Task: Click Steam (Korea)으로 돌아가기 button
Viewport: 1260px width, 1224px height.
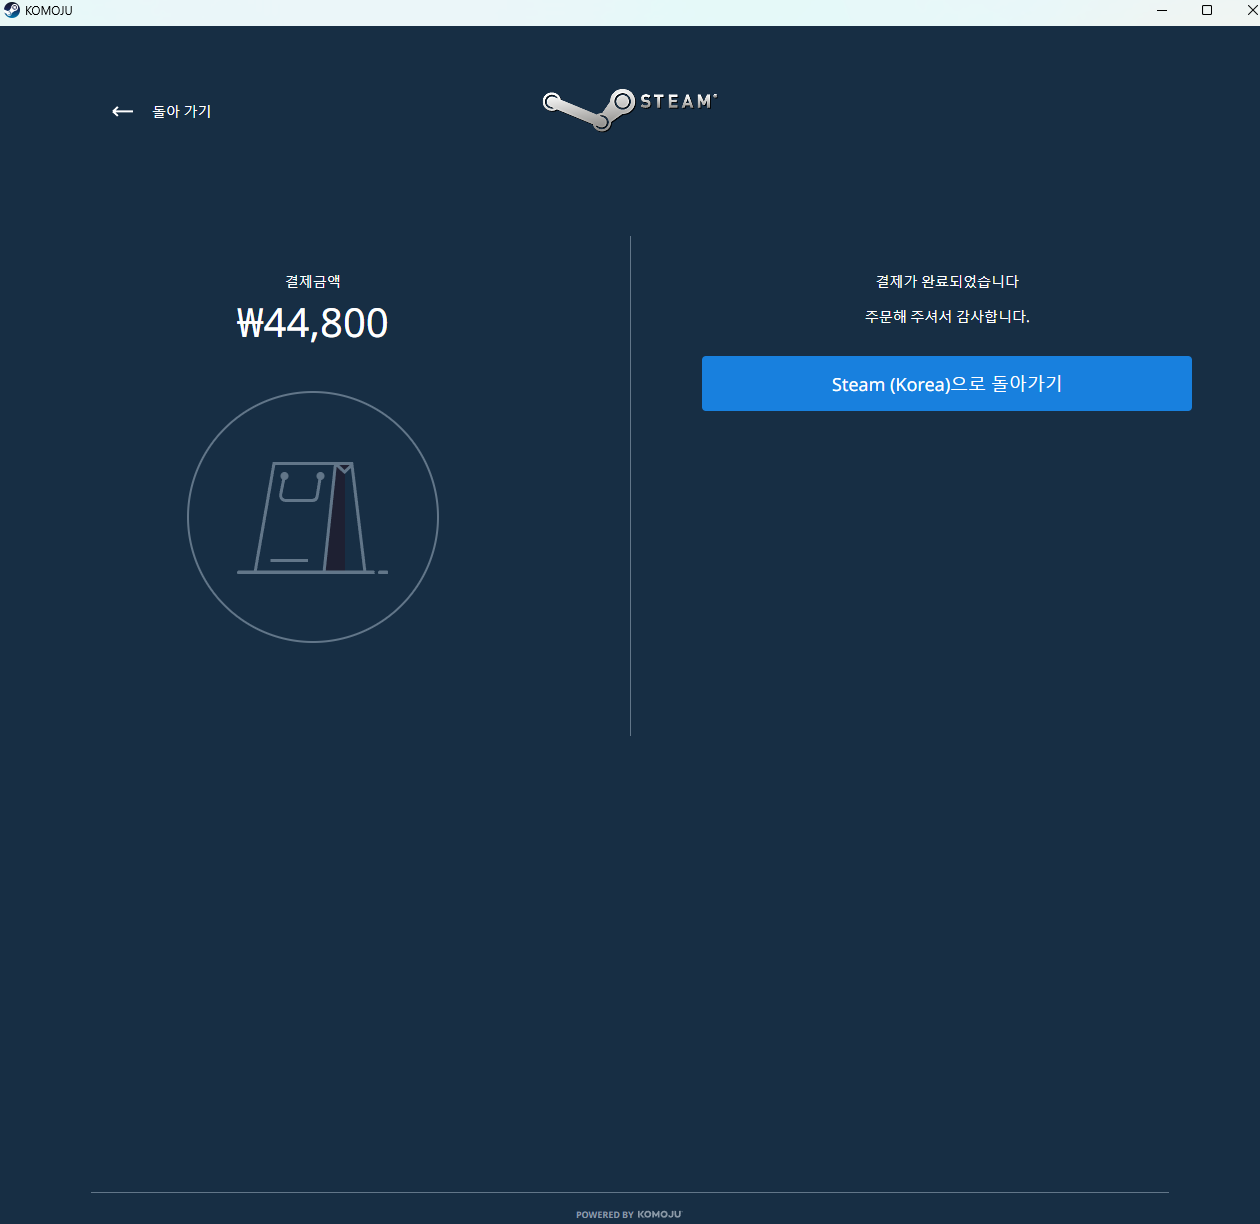Action: [x=946, y=383]
